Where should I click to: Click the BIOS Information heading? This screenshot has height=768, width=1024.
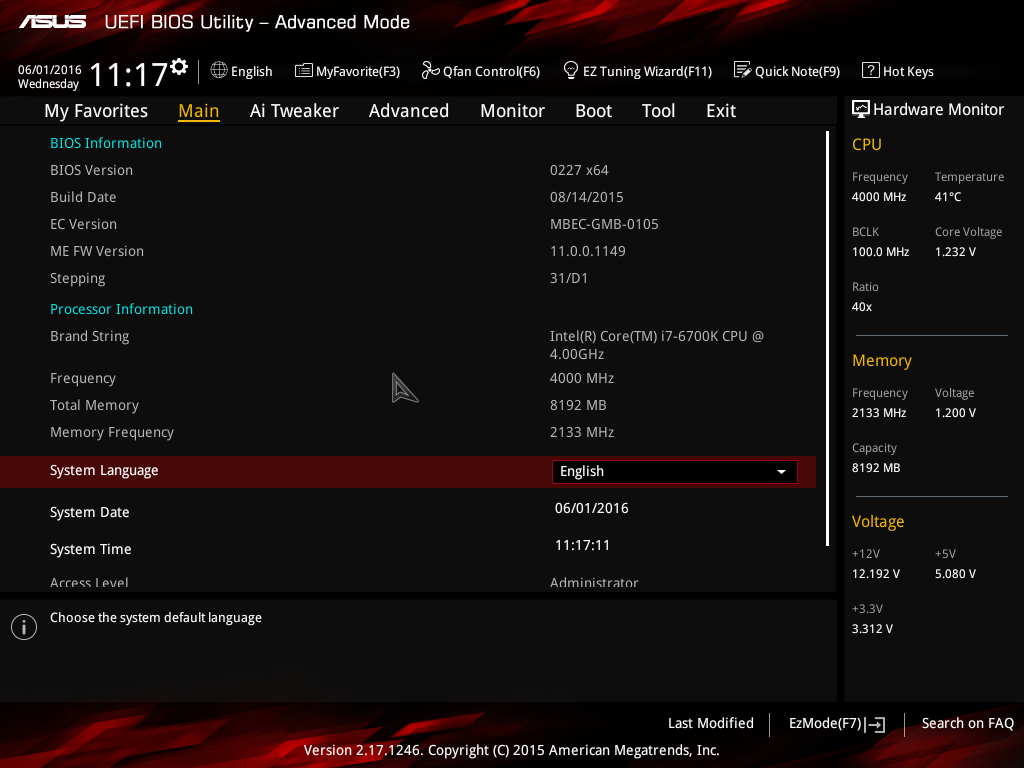click(x=106, y=143)
